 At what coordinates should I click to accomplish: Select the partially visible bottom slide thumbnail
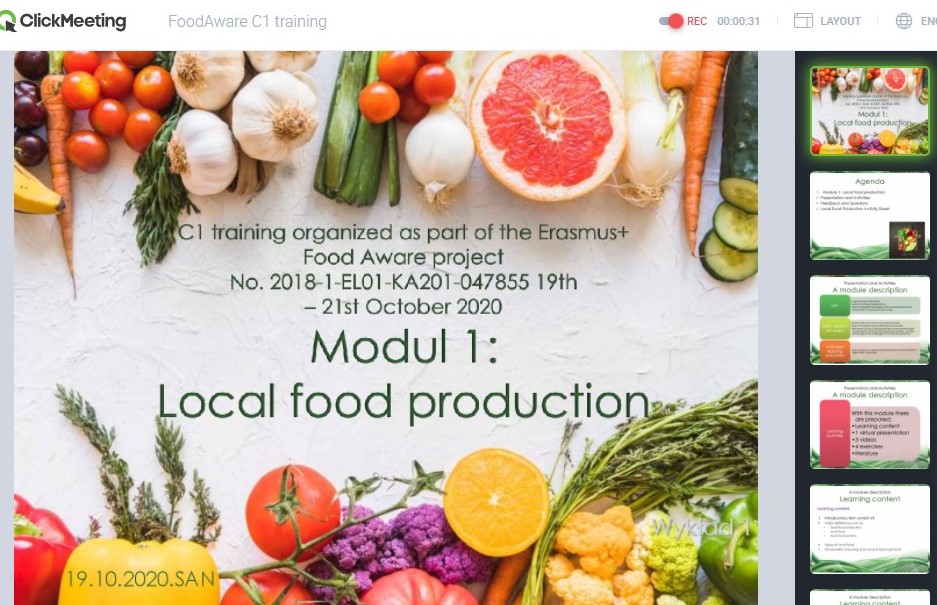coord(869,597)
